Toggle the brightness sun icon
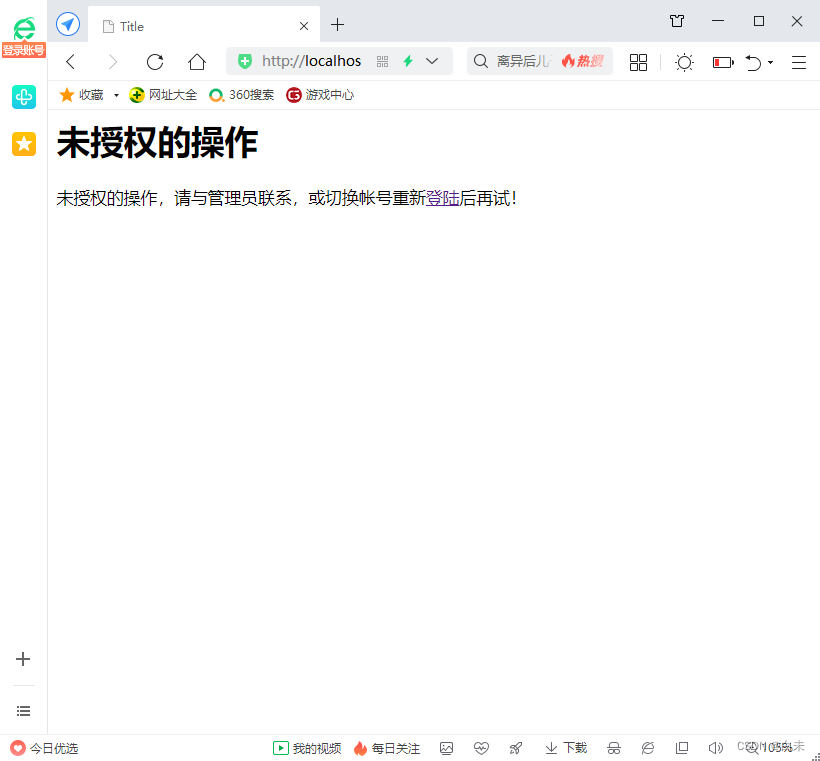The image size is (820, 761). pos(684,62)
